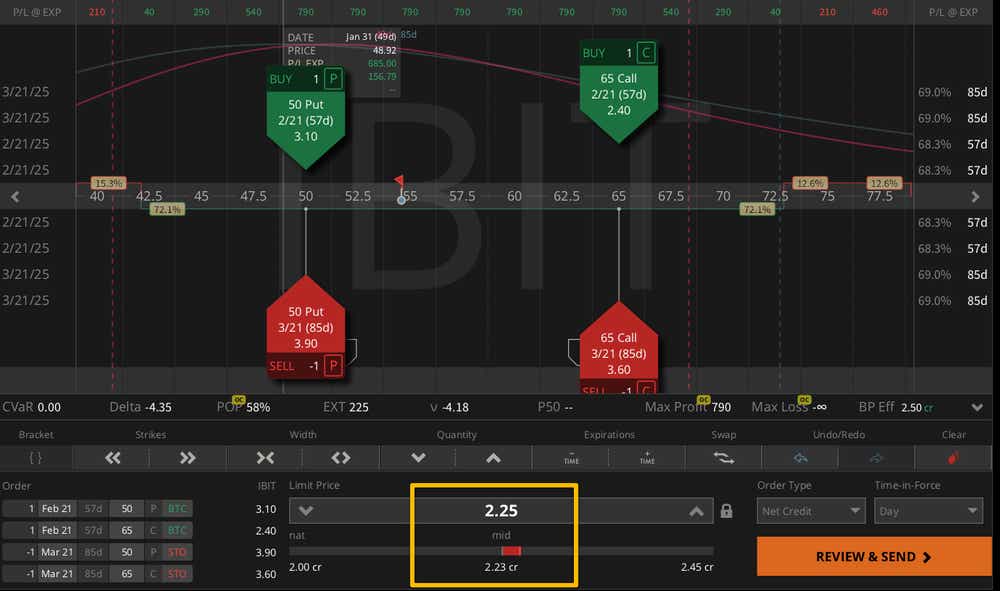This screenshot has width=1000, height=591.
Task: Click the Delta -4.35 statistic
Action: 140,407
